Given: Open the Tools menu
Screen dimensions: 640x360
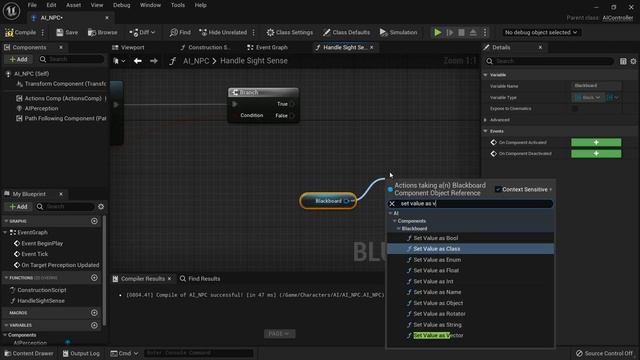Looking at the screenshot, I should [178, 5].
